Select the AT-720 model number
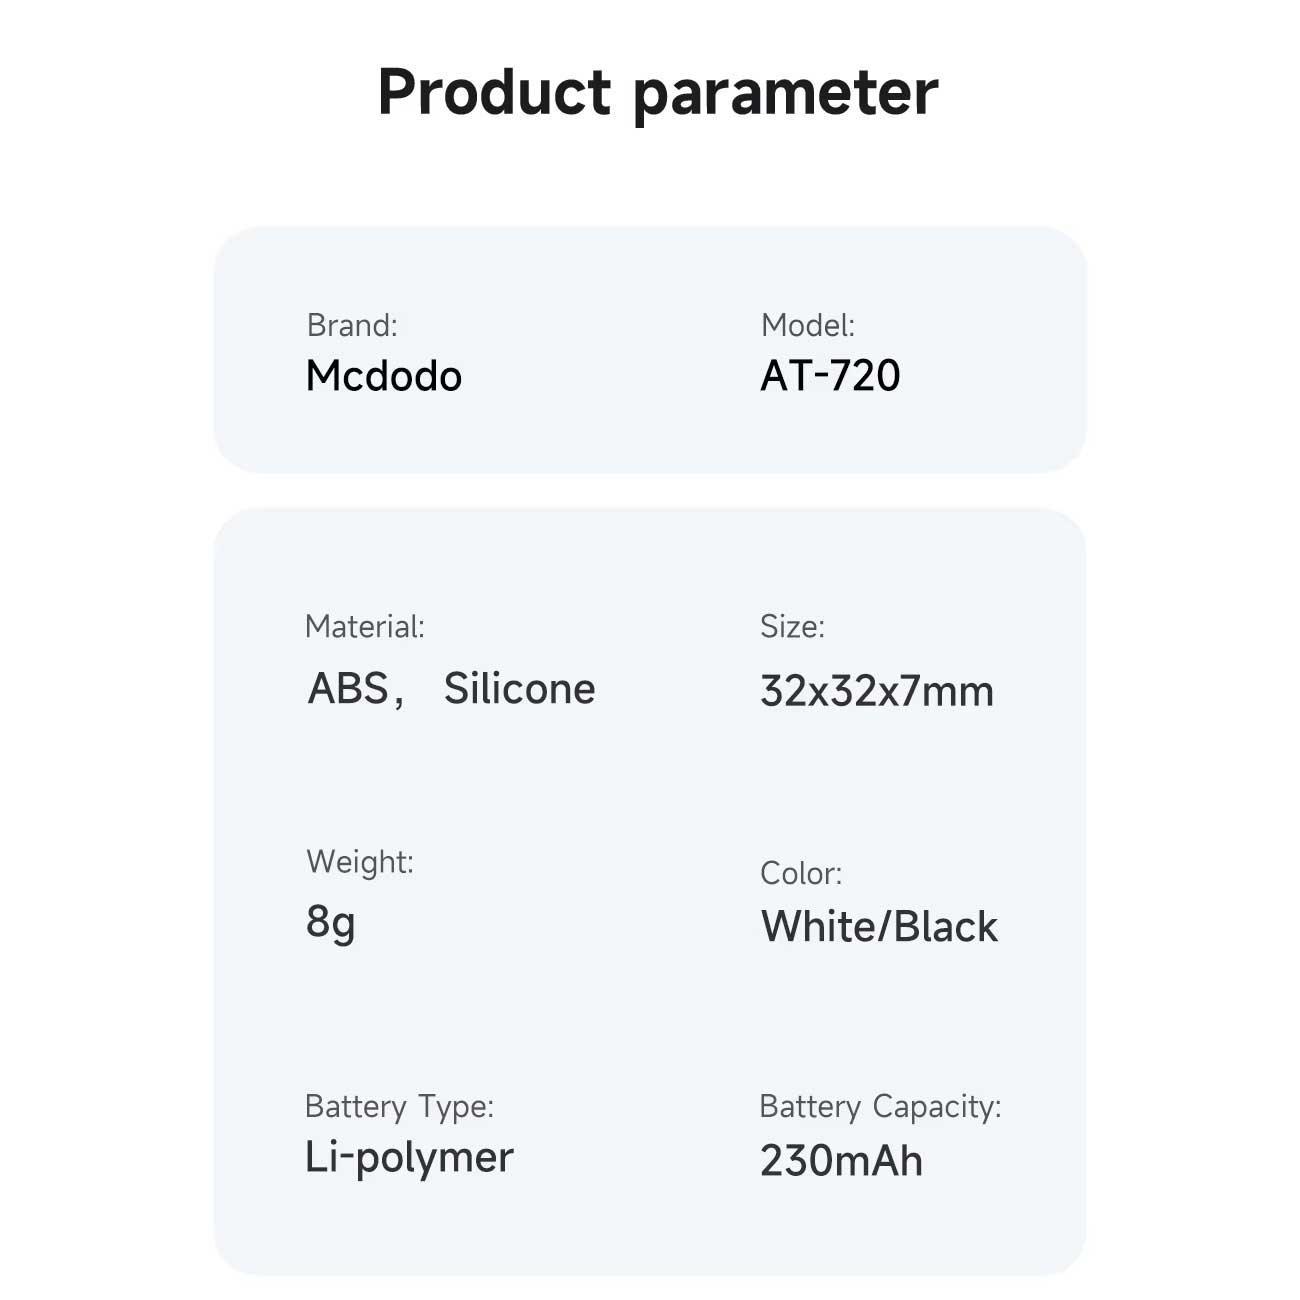The width and height of the screenshot is (1300, 1300). point(830,376)
